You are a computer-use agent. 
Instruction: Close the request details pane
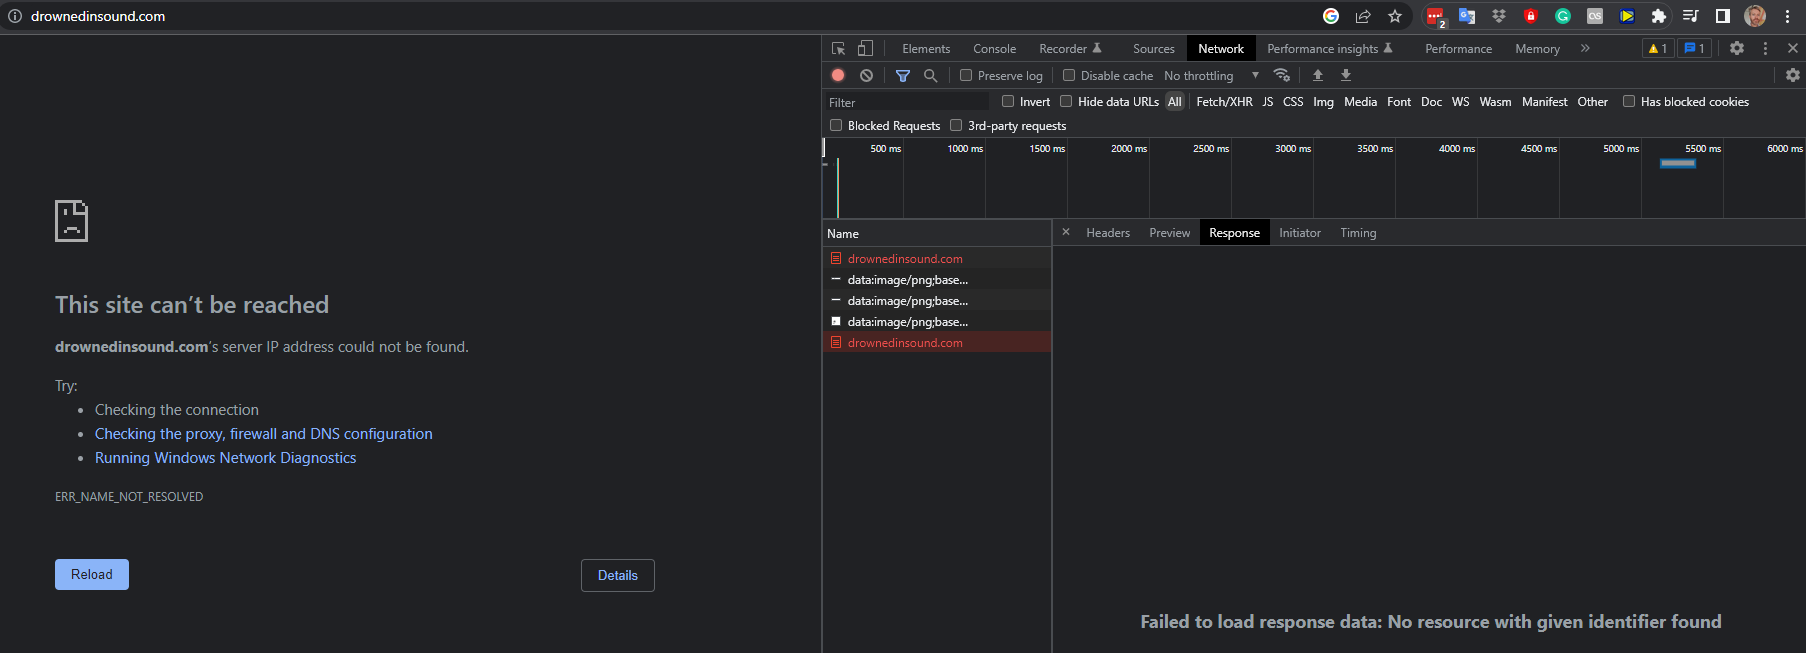[1066, 232]
